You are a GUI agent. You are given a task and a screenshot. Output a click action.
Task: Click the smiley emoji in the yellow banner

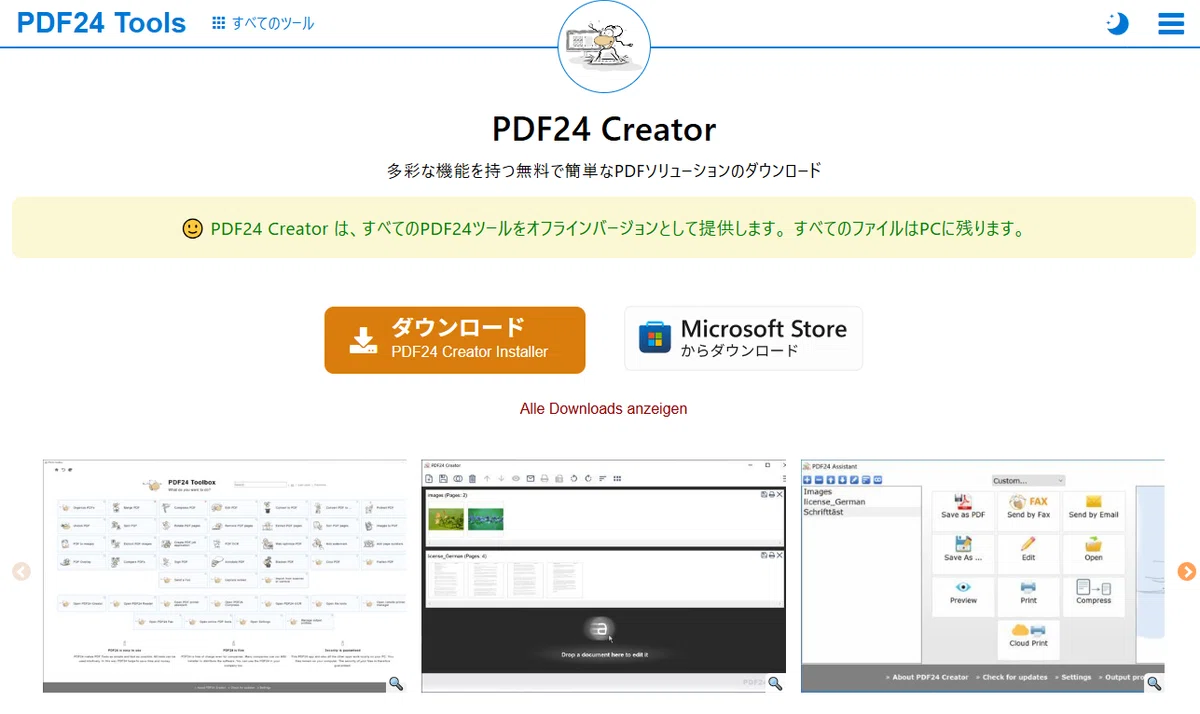193,228
